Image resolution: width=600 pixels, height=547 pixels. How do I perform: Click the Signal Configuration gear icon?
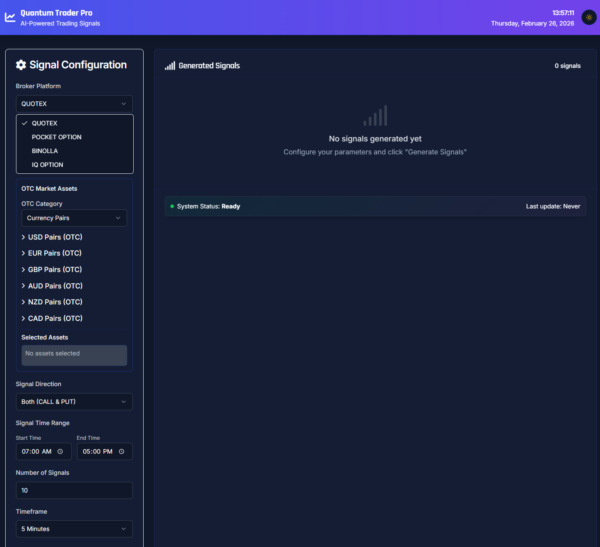21,65
